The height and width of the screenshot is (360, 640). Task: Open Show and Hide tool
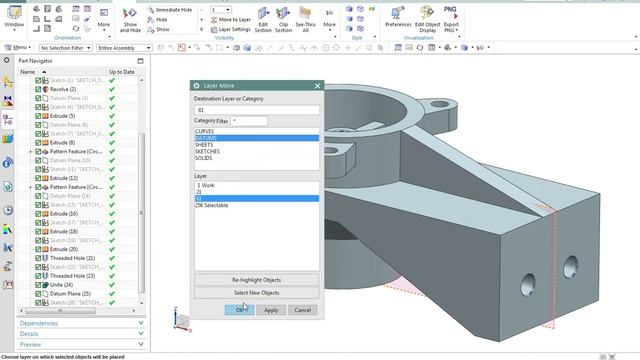pos(130,20)
